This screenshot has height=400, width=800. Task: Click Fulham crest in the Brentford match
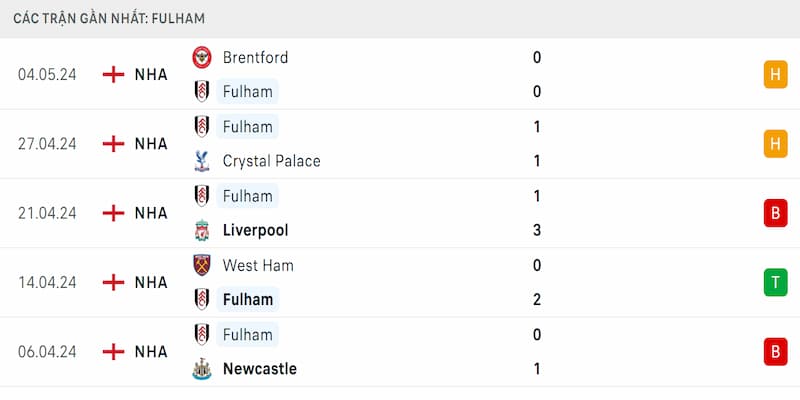pyautogui.click(x=202, y=92)
